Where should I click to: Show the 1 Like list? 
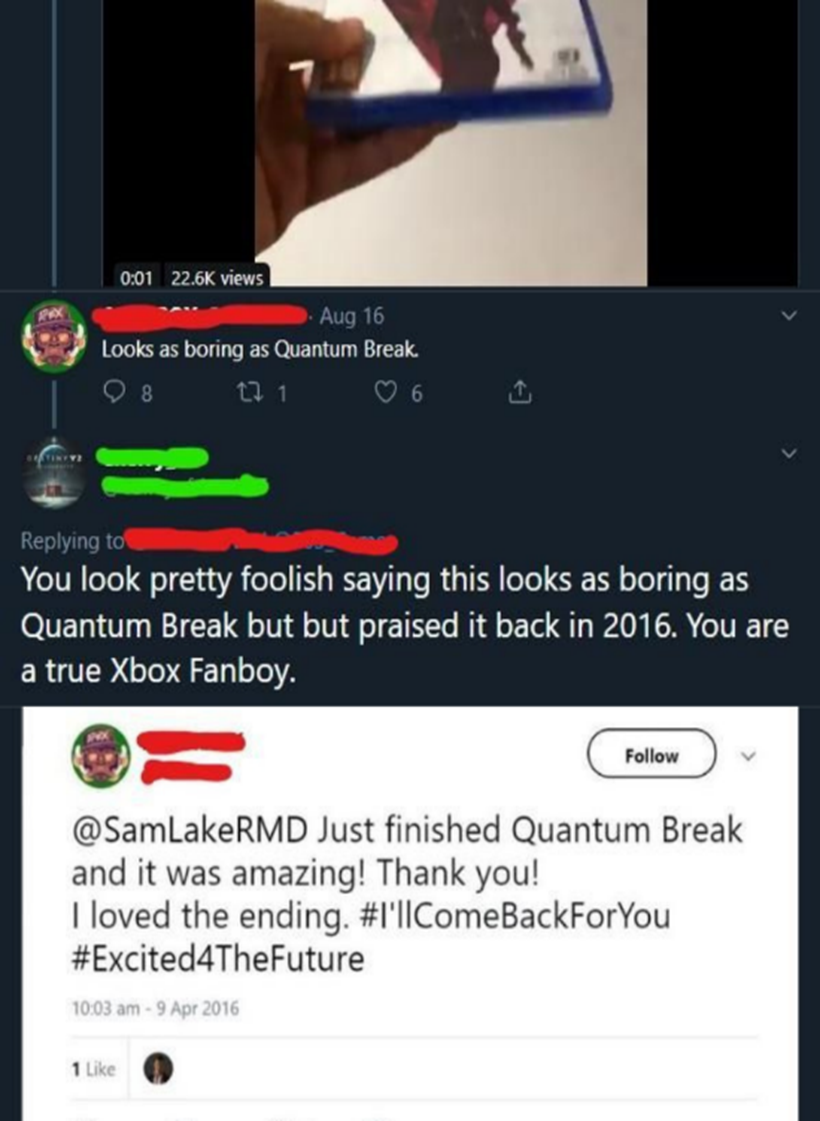(94, 1069)
